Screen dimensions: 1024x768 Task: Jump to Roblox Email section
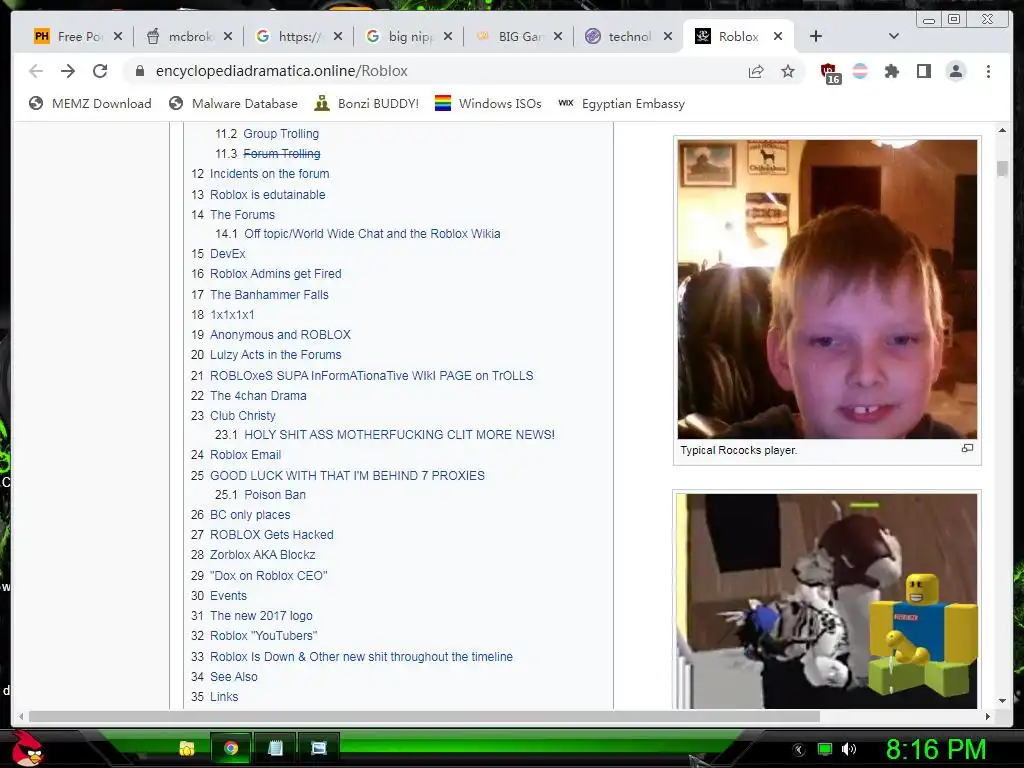tap(245, 455)
